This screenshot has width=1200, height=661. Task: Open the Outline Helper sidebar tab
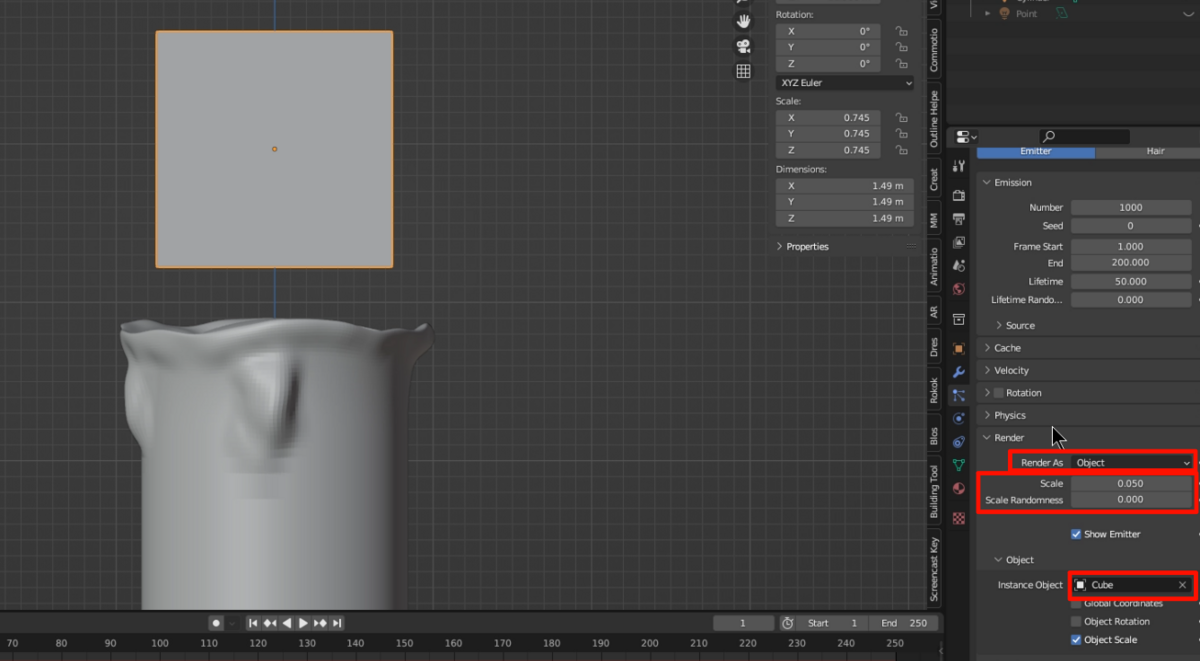click(934, 119)
